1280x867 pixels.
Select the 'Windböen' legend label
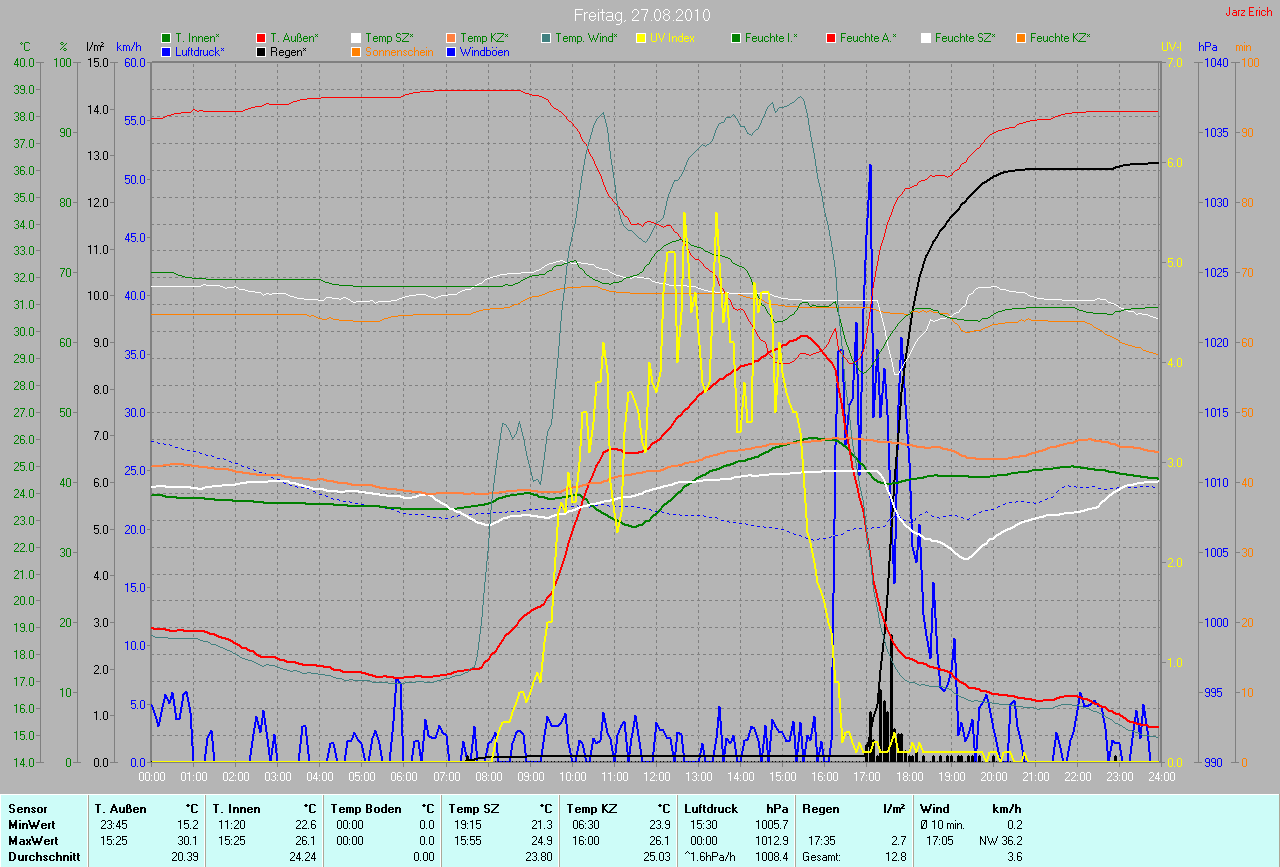coord(485,51)
